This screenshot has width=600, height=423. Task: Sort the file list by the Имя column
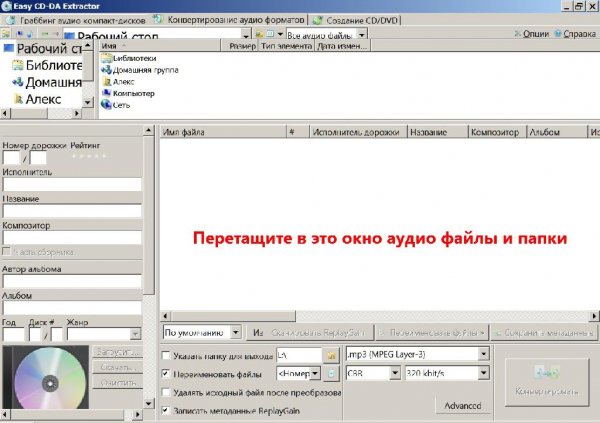coord(160,46)
